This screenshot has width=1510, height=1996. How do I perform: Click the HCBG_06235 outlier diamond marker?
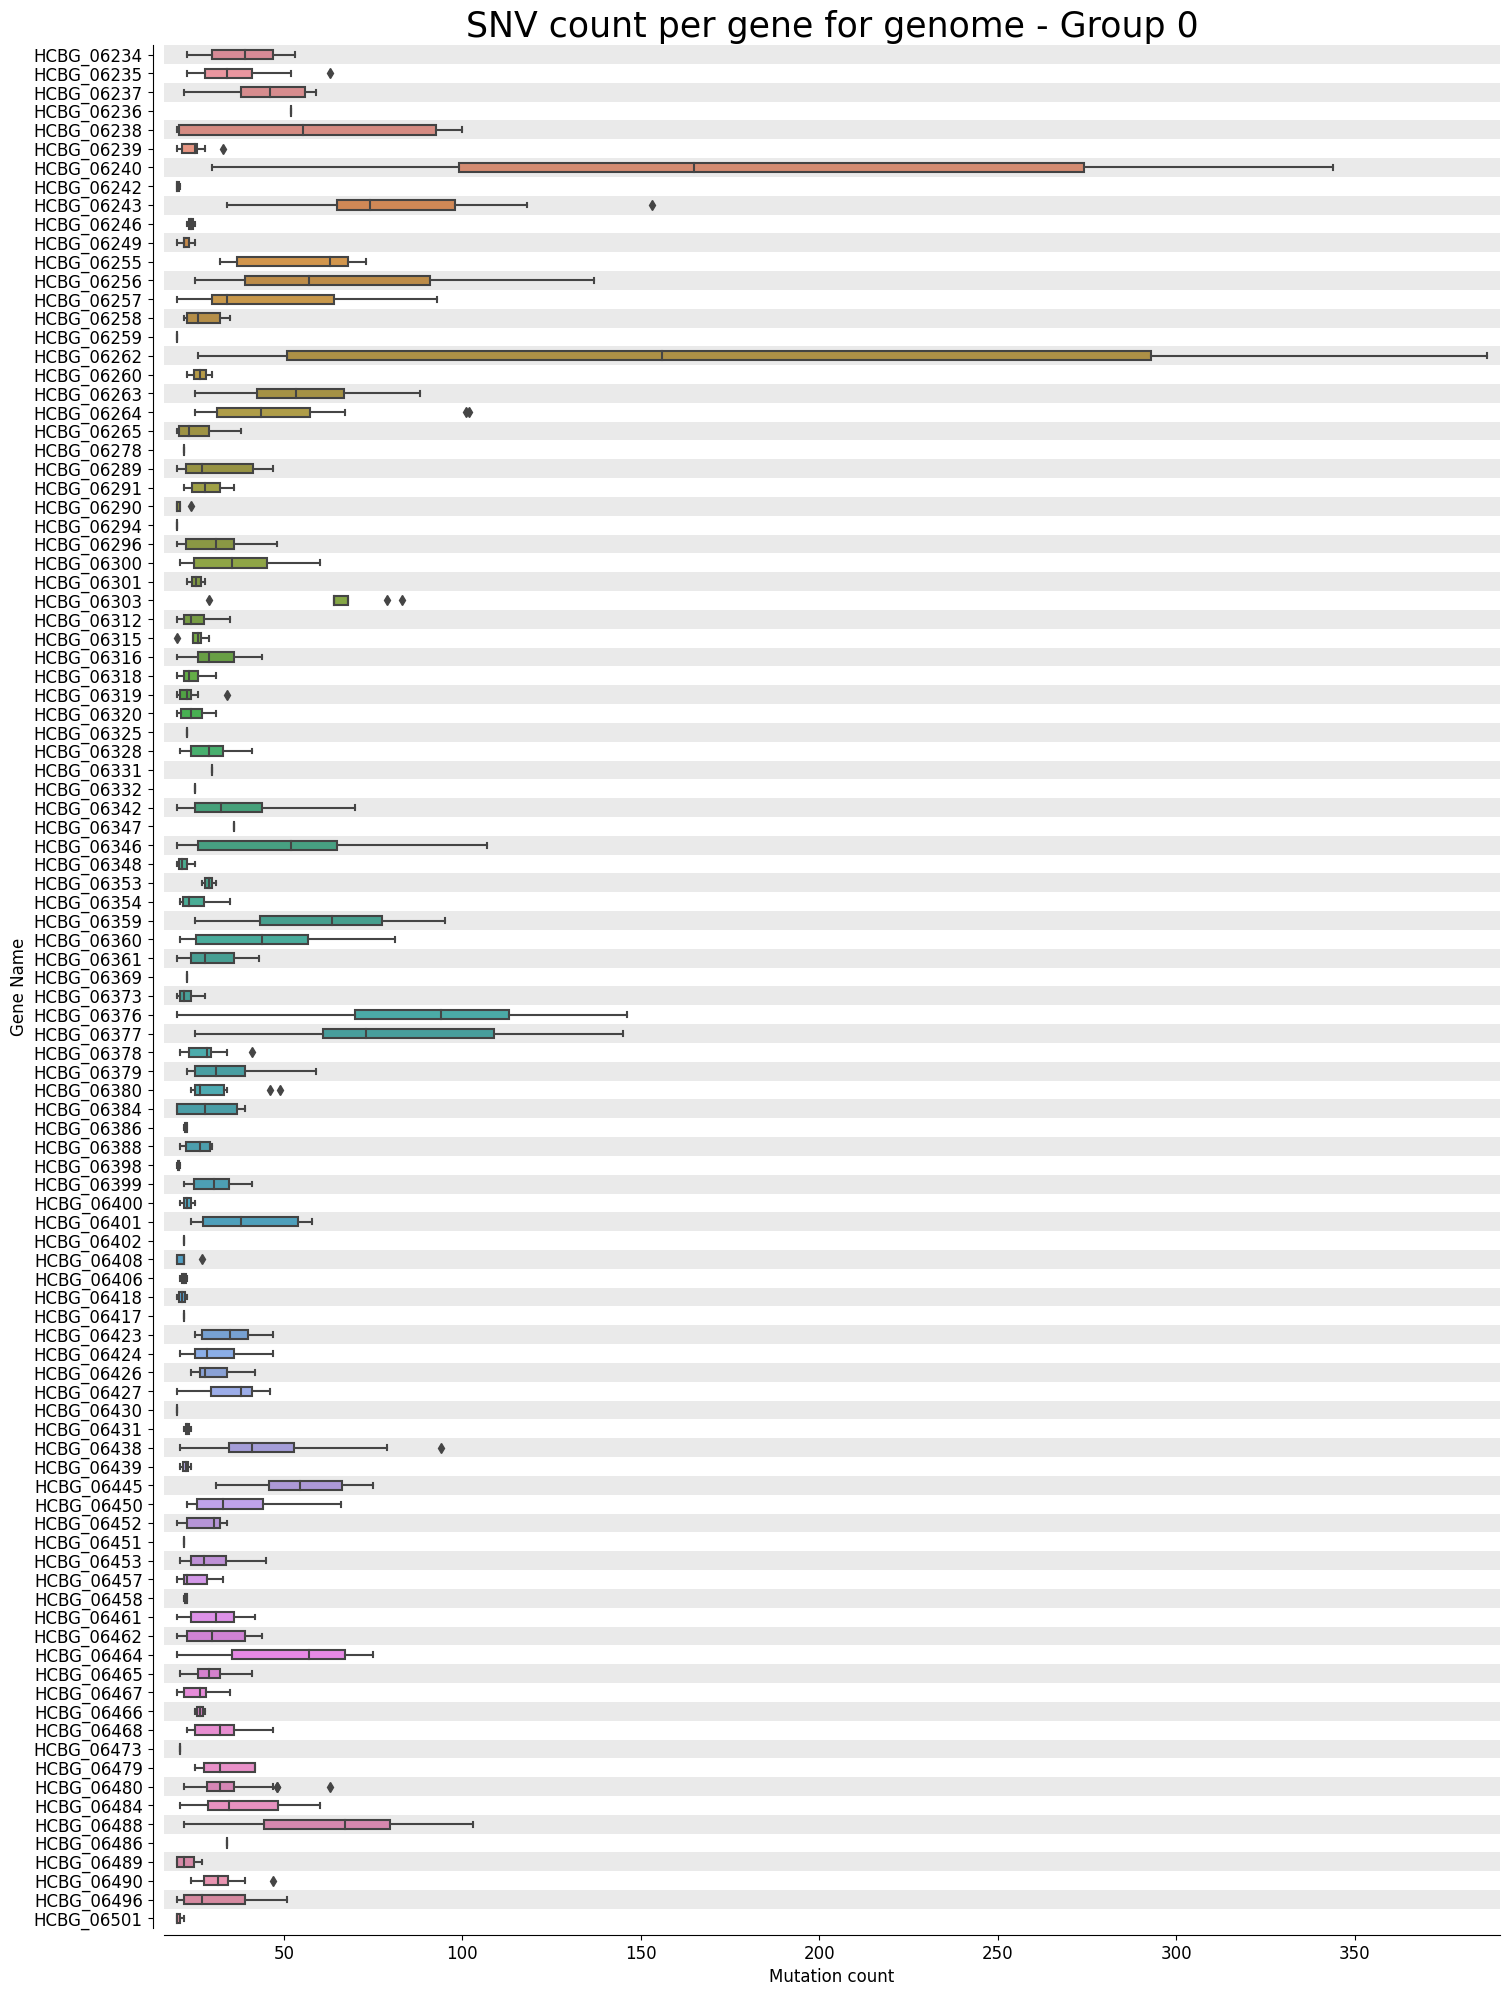coord(330,74)
